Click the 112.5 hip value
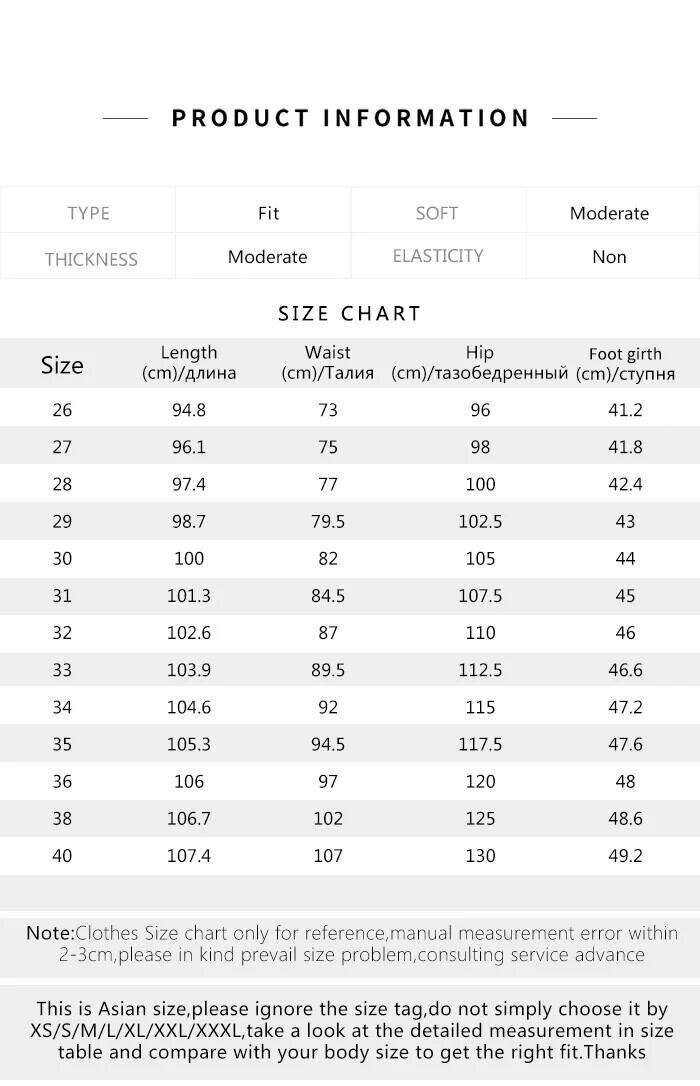The height and width of the screenshot is (1086, 700). 480,670
